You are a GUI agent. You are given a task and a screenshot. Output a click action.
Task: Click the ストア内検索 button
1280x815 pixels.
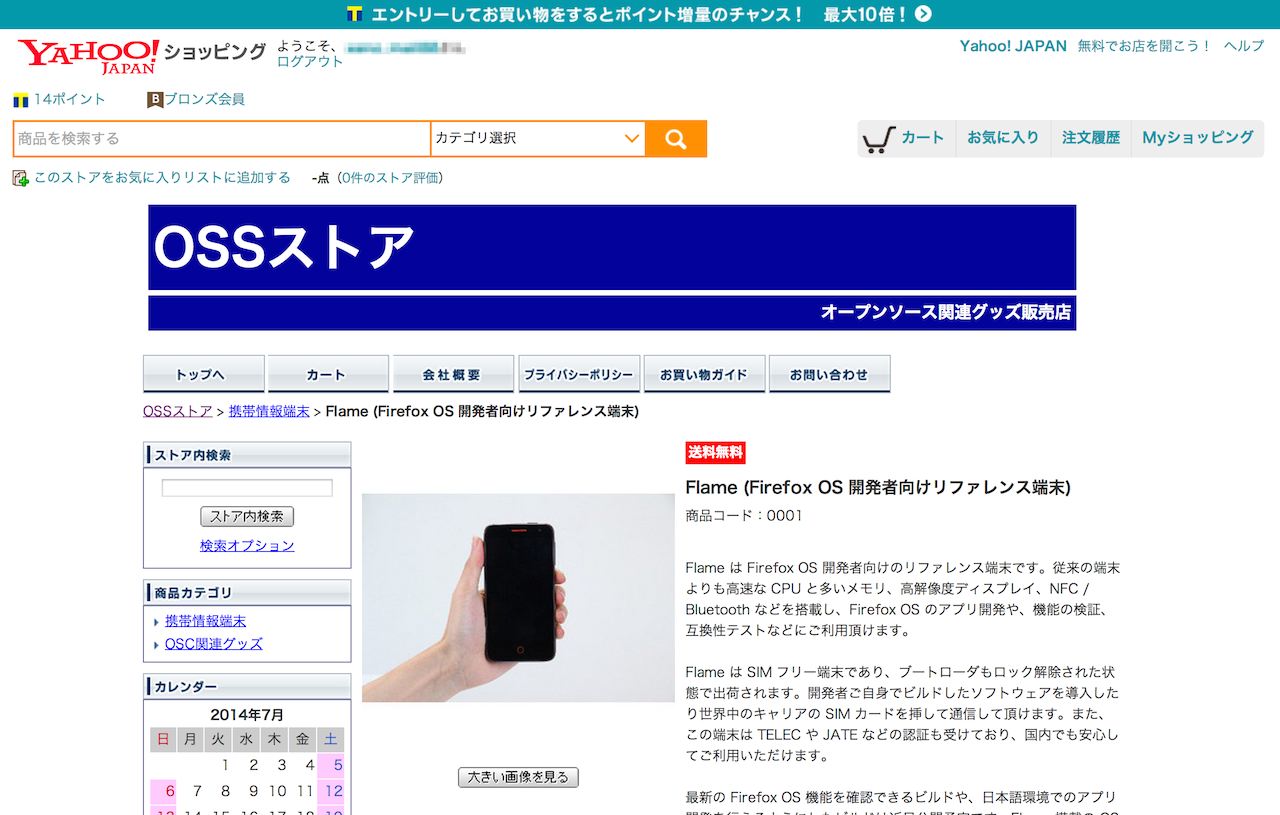click(x=247, y=517)
